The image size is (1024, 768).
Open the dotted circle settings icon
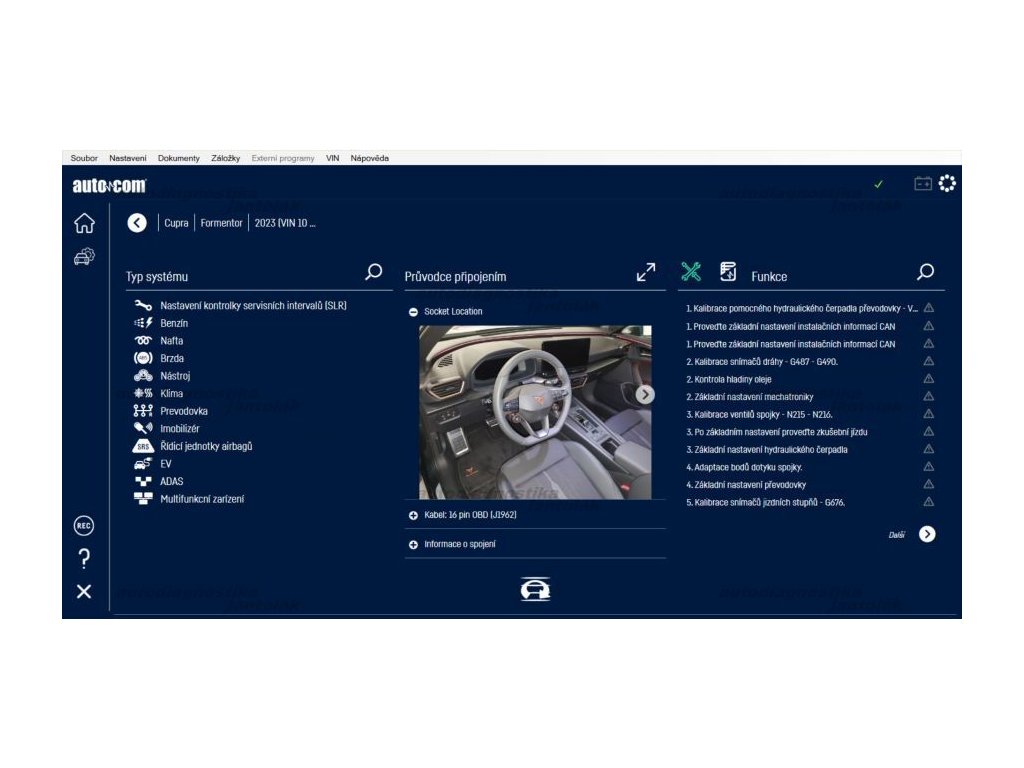(947, 184)
